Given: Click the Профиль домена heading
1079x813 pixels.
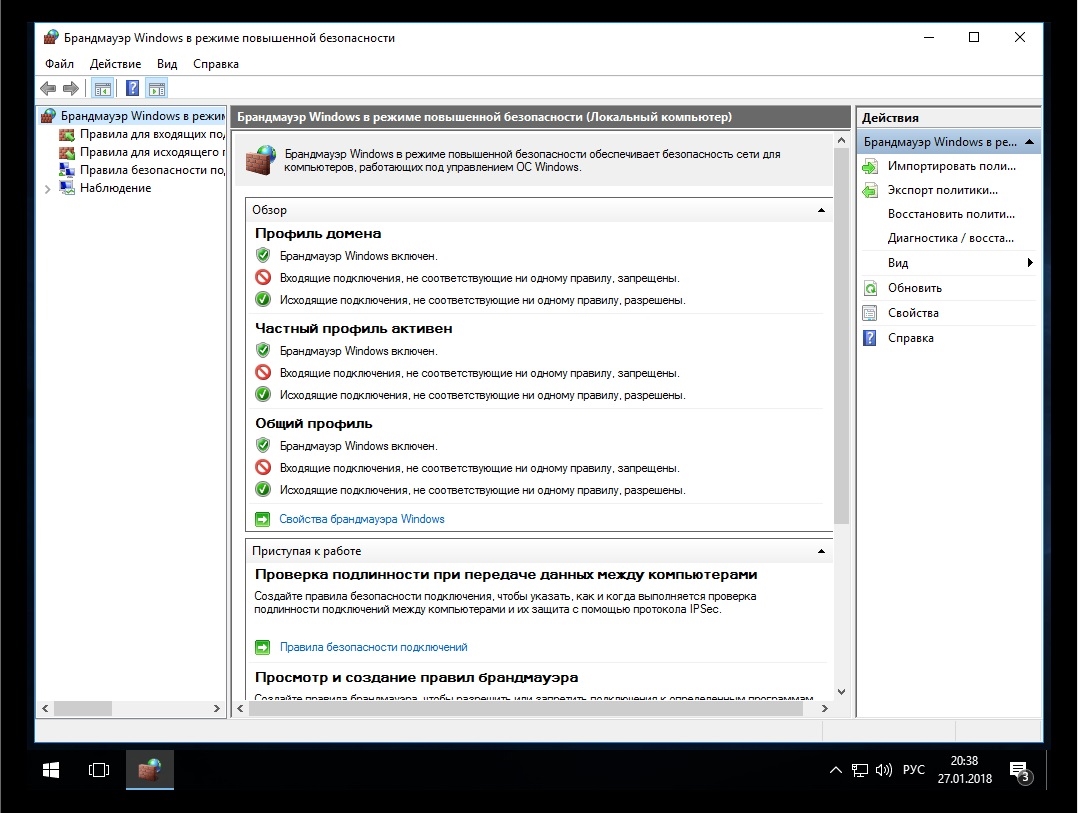Looking at the screenshot, I should pyautogui.click(x=318, y=233).
